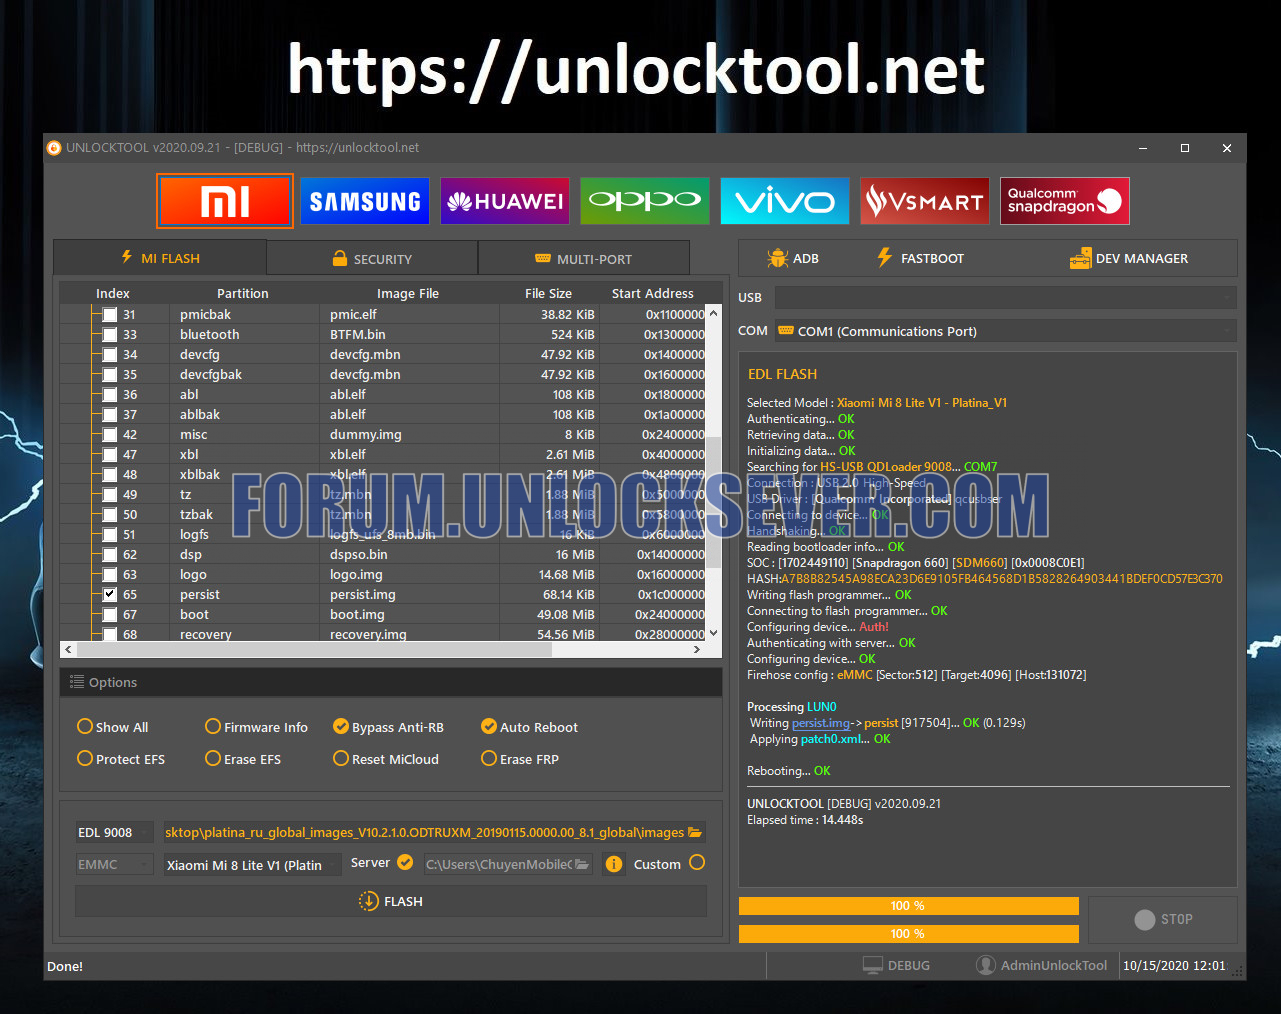Click the upper 100% progress bar
1281x1014 pixels.
point(909,906)
